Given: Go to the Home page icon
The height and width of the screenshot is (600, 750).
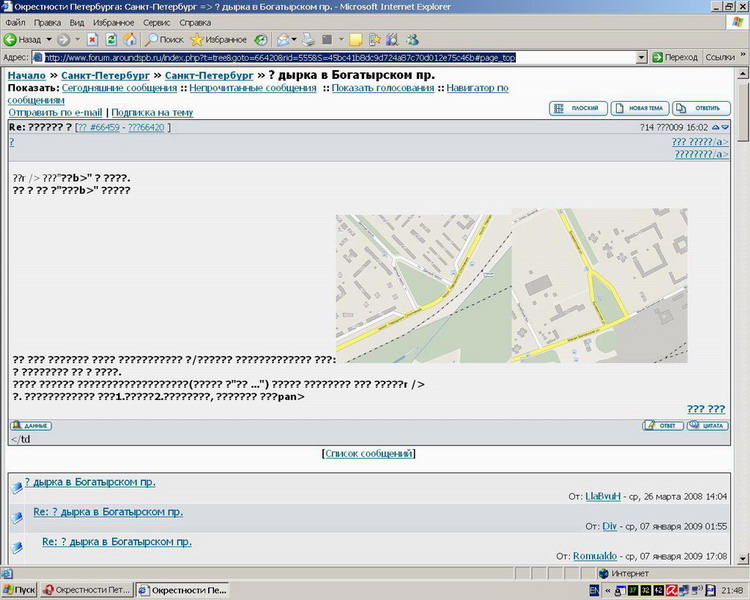Looking at the screenshot, I should pyautogui.click(x=128, y=40).
